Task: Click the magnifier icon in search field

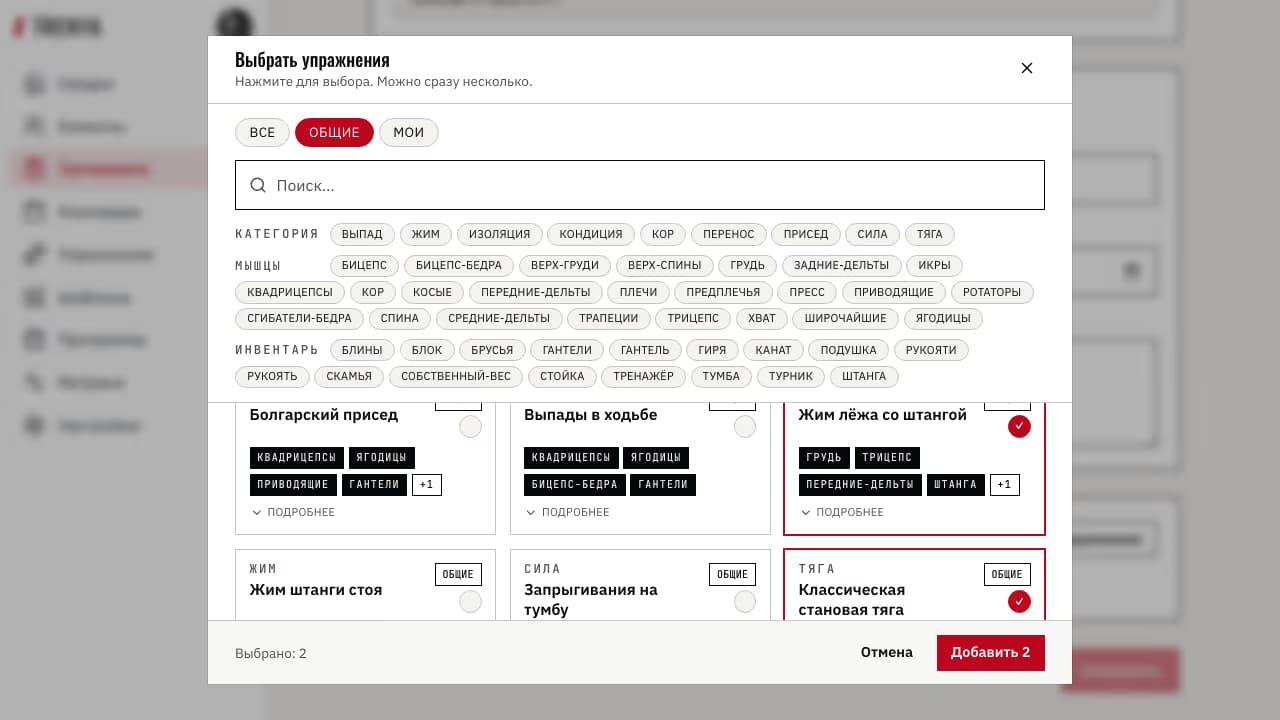Action: [258, 185]
